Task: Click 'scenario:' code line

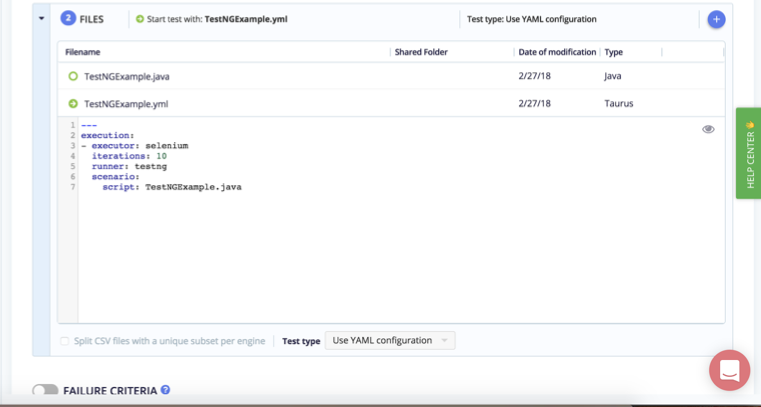Action: [116, 177]
